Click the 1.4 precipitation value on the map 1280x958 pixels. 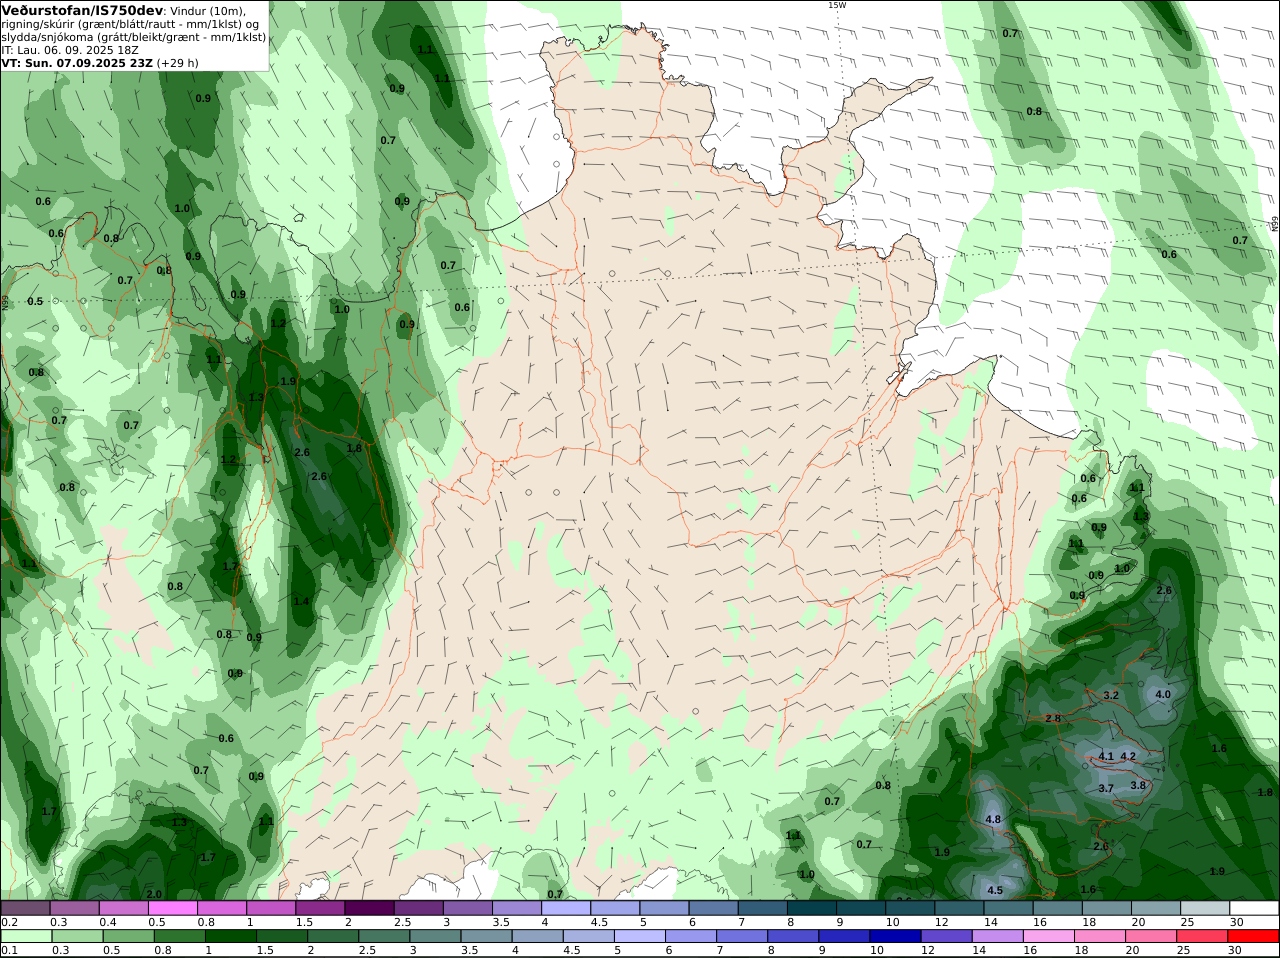(x=301, y=600)
